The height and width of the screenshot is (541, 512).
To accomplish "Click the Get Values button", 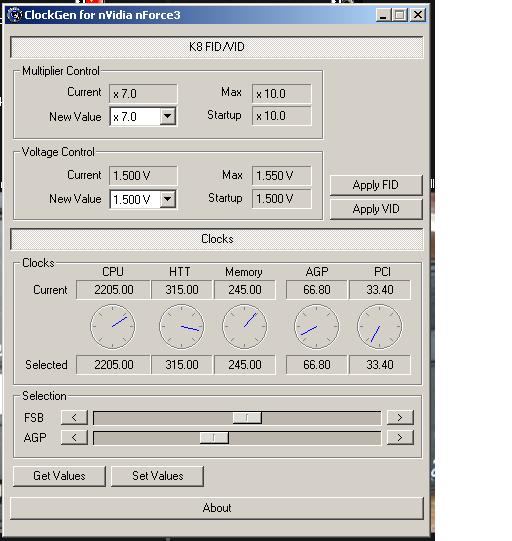I will pos(59,476).
